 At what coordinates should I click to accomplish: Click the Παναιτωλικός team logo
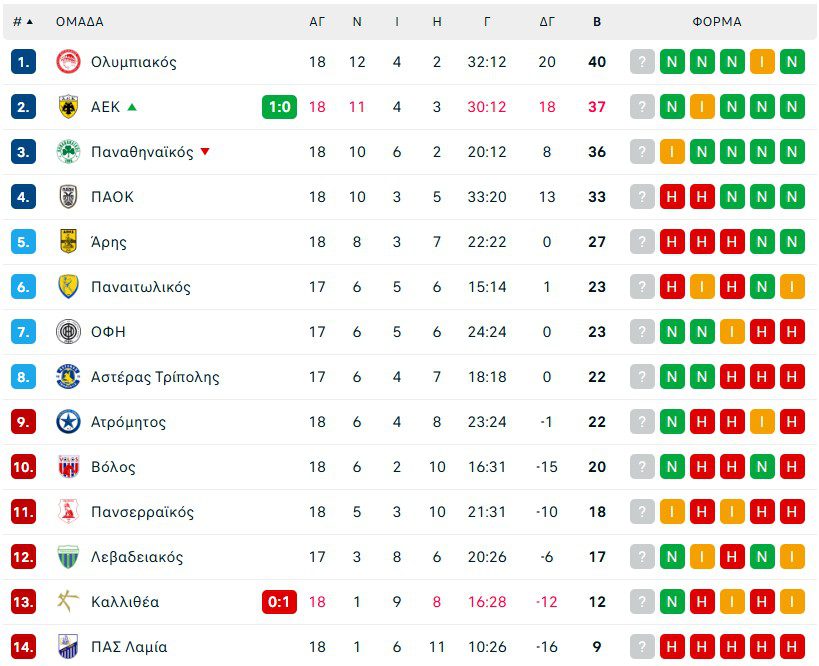pyautogui.click(x=68, y=287)
